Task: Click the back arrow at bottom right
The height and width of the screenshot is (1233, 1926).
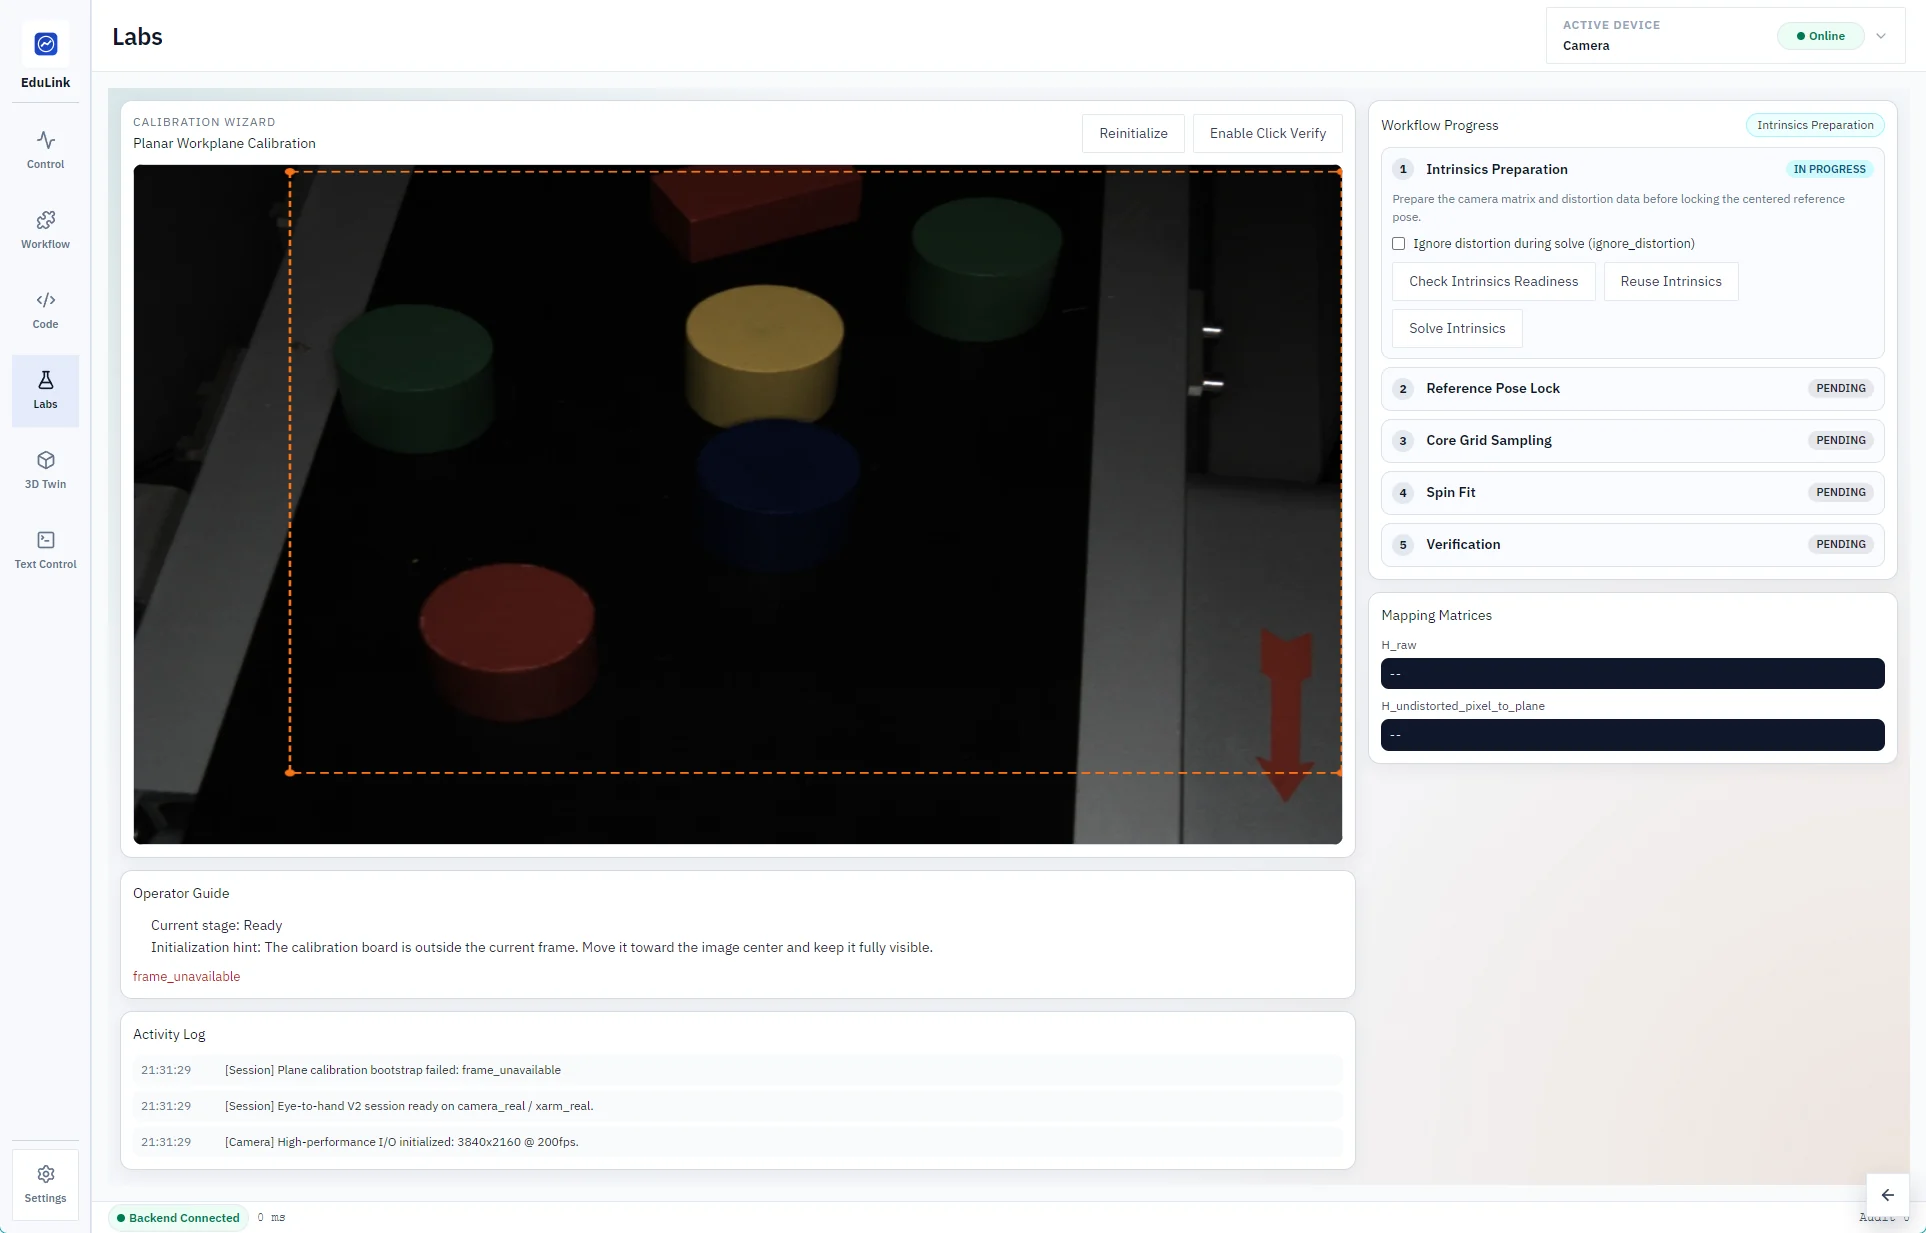Action: (1888, 1195)
